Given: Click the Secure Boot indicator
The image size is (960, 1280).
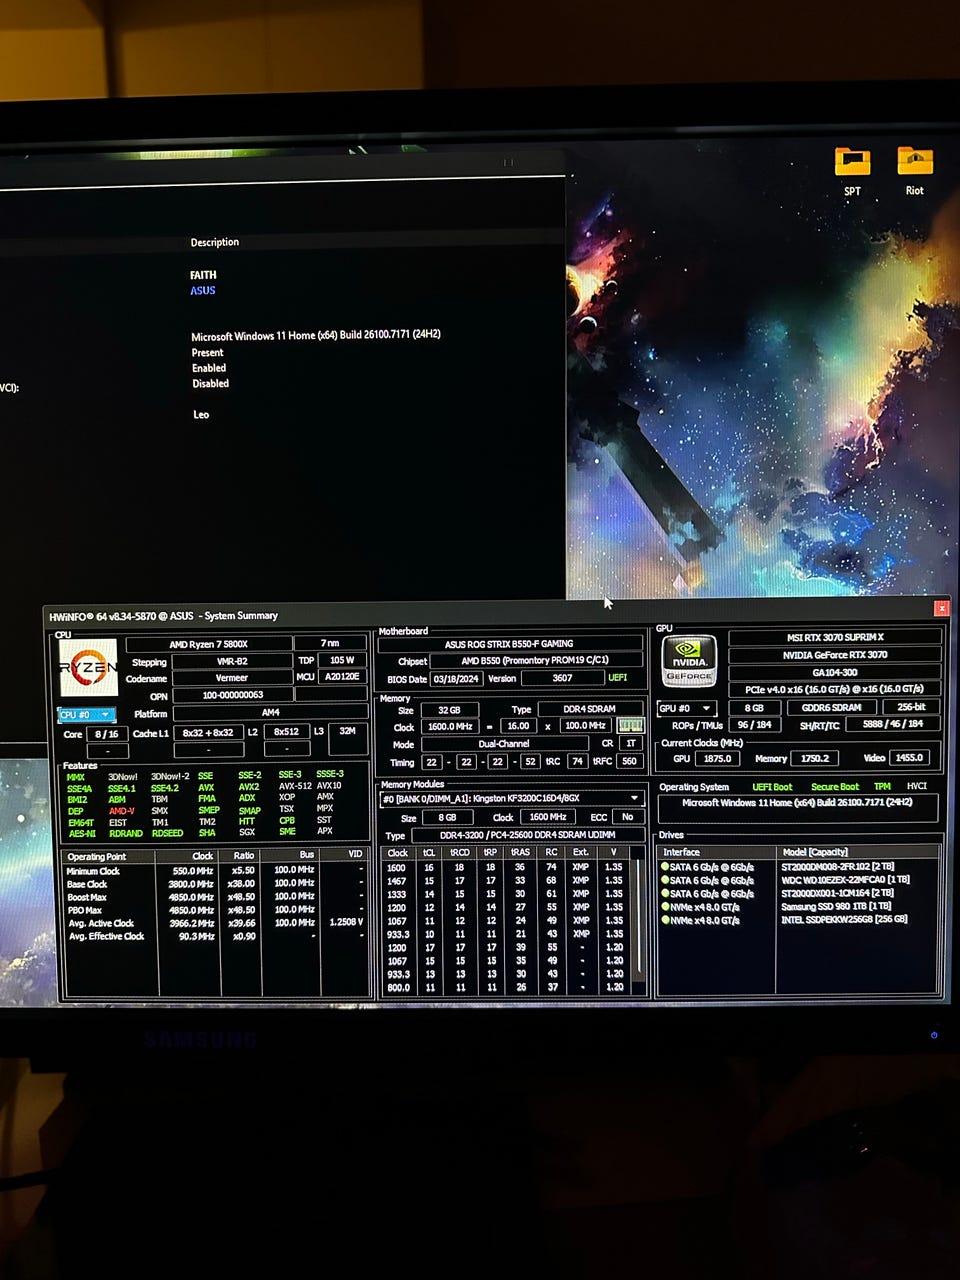Looking at the screenshot, I should point(835,787).
